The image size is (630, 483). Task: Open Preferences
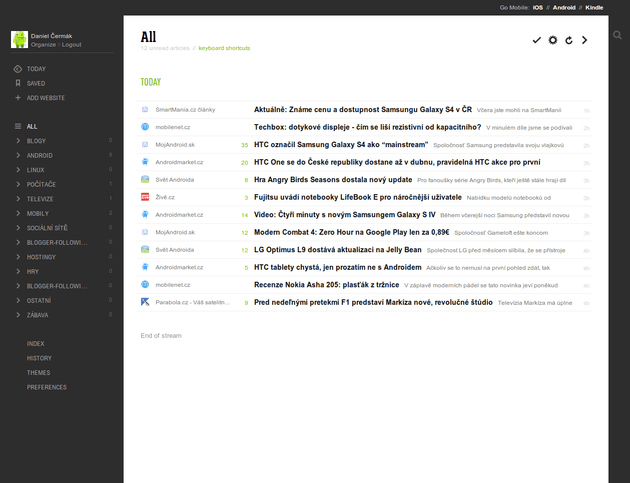47,387
